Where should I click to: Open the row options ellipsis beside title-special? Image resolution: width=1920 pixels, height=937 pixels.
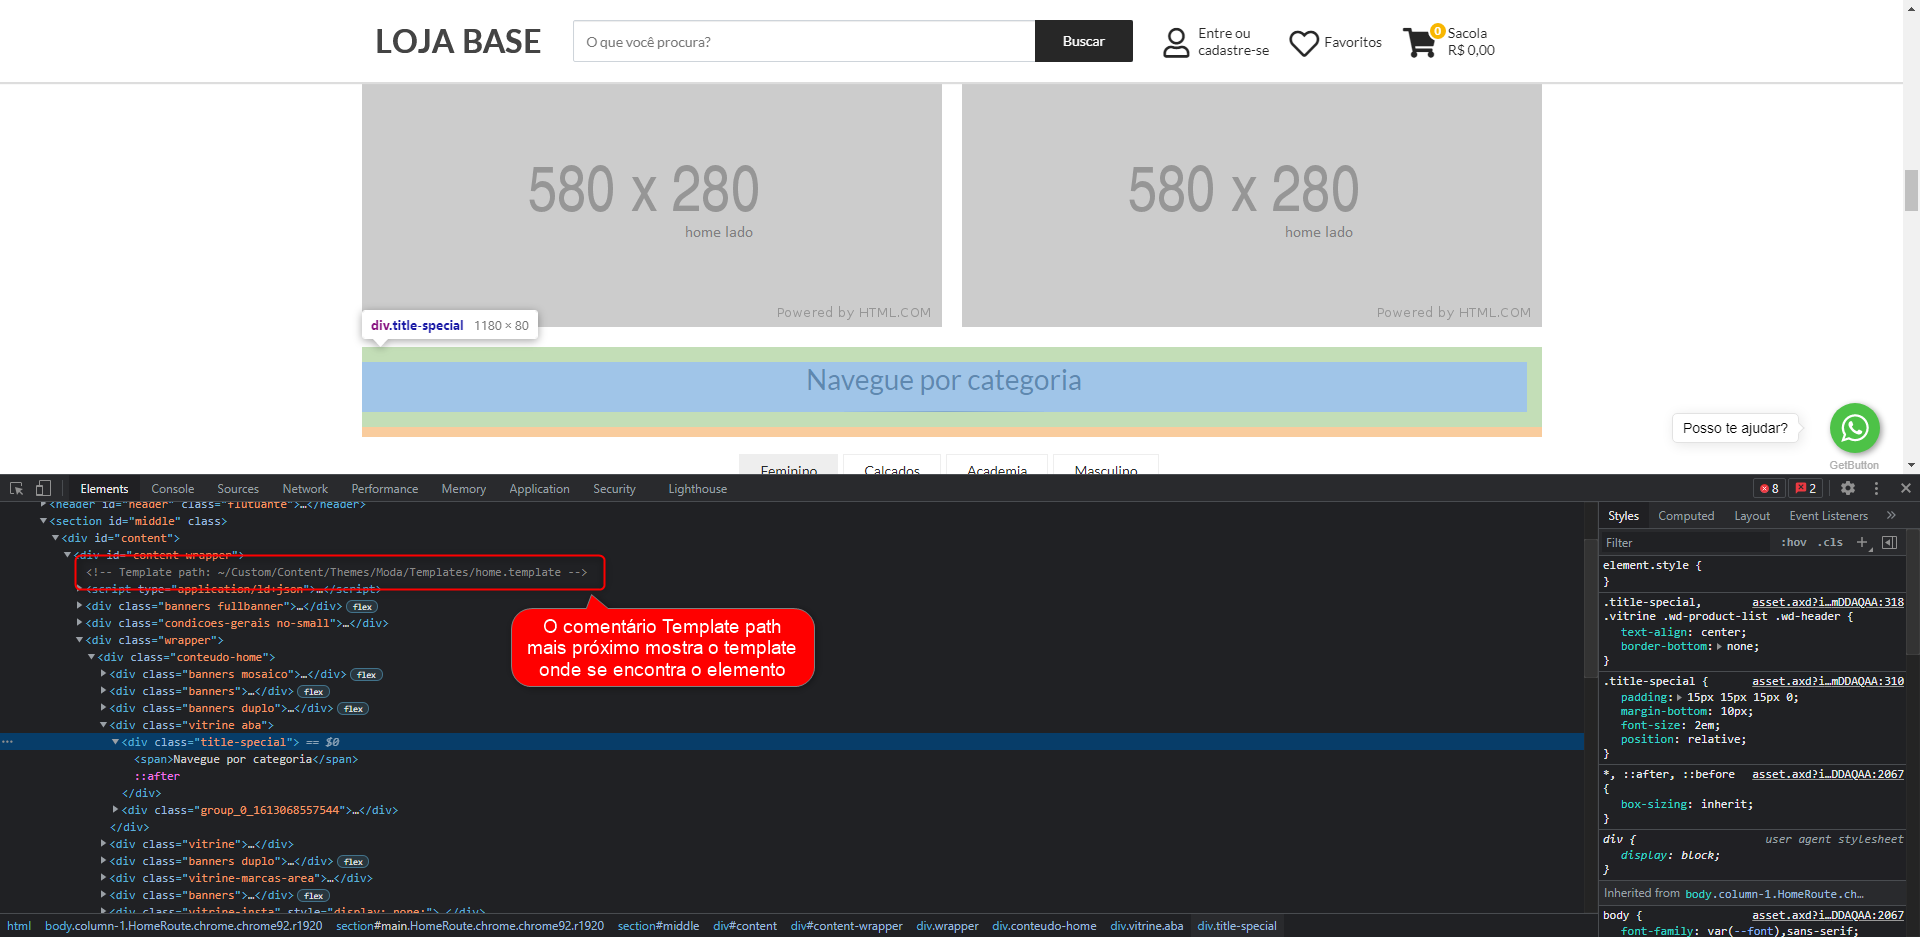coord(8,742)
